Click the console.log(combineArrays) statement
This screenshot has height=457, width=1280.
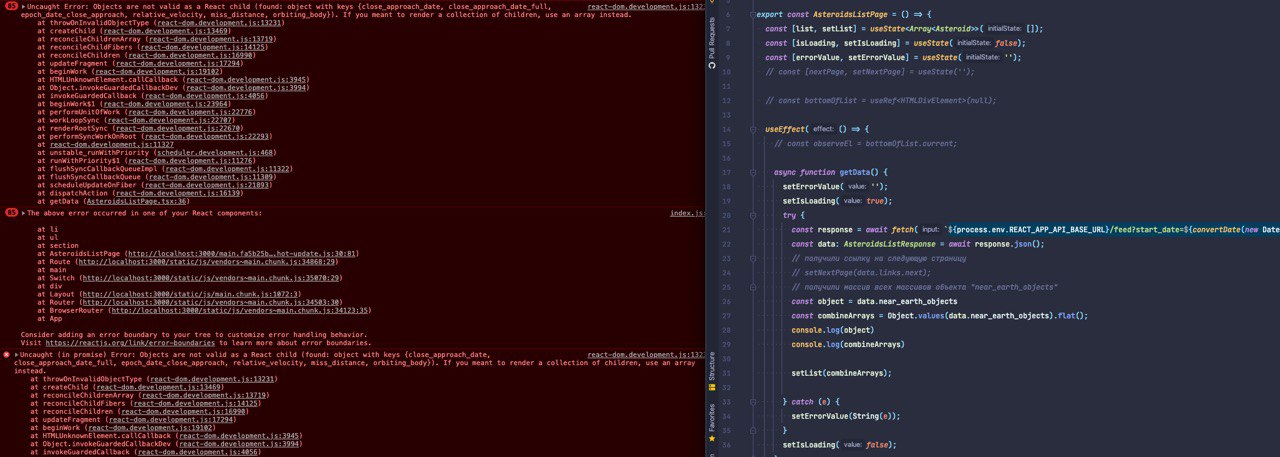(x=848, y=344)
